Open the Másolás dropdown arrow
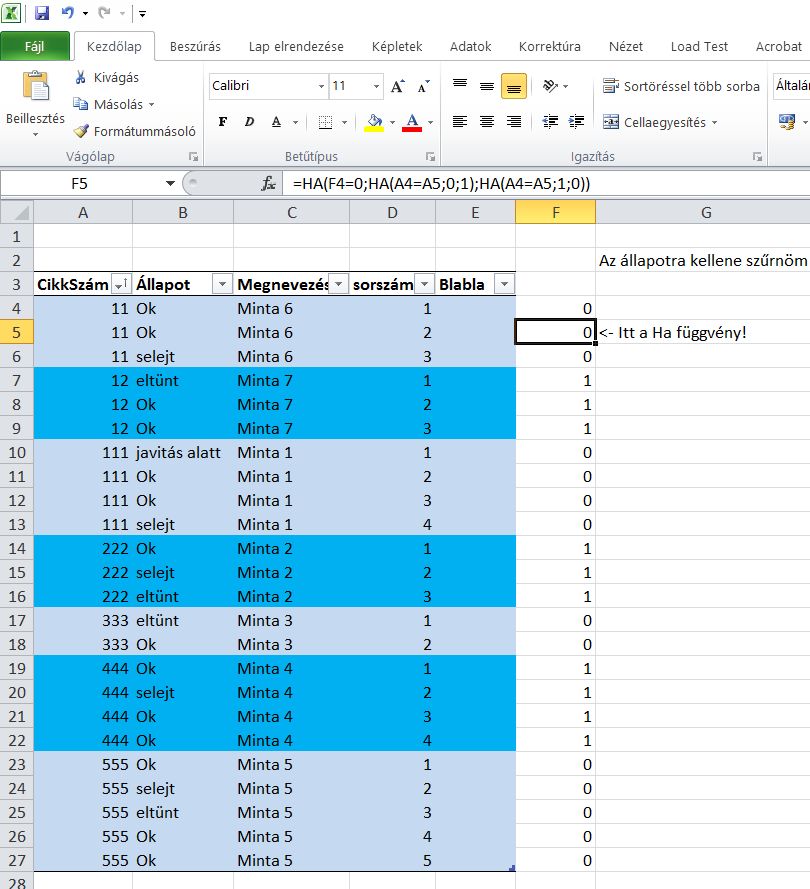Viewport: 810px width, 889px height. (152, 105)
